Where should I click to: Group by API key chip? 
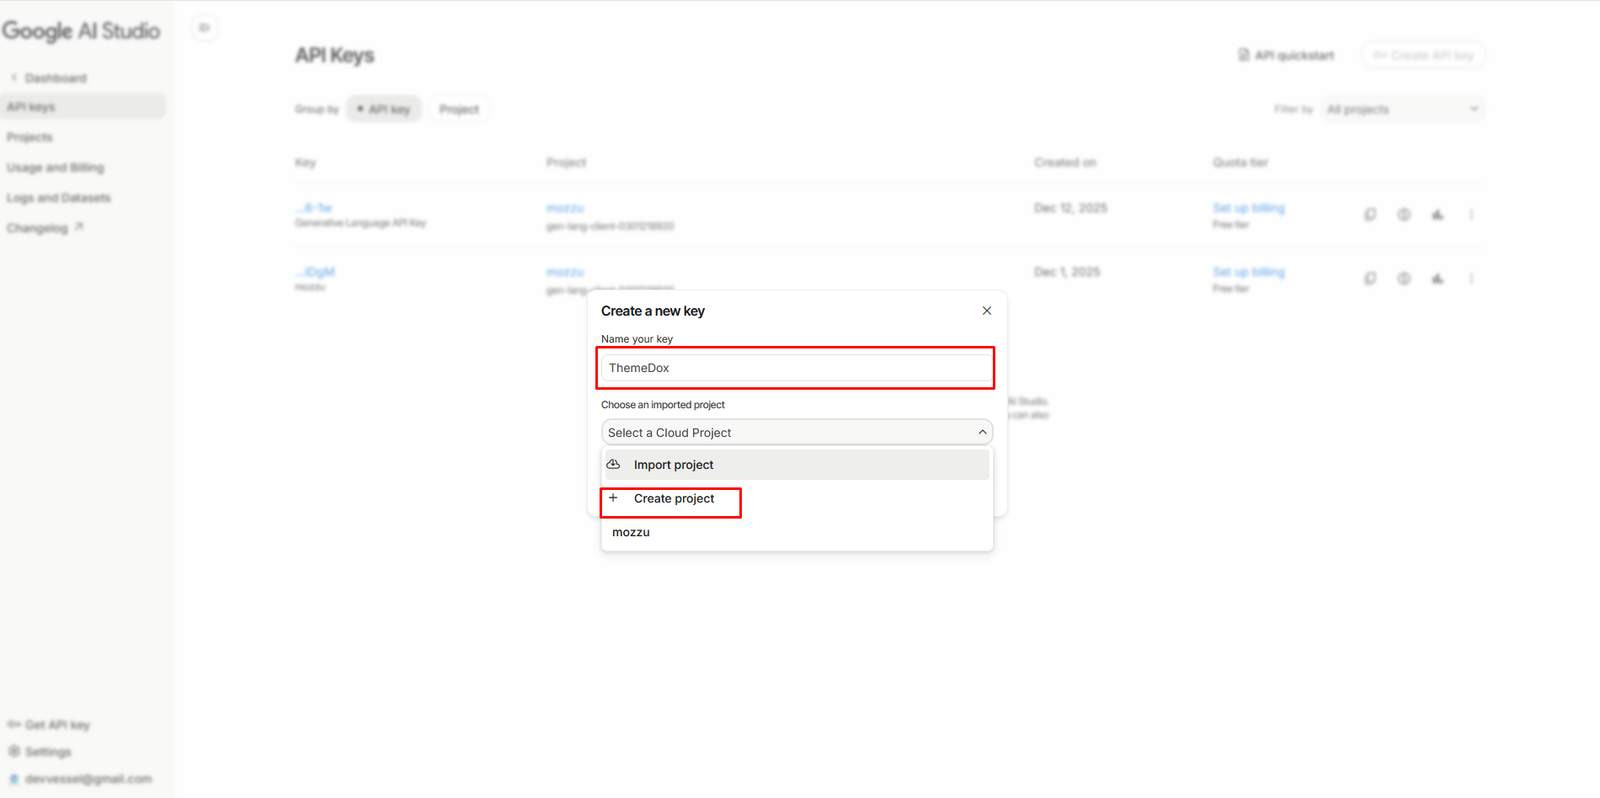(x=384, y=109)
